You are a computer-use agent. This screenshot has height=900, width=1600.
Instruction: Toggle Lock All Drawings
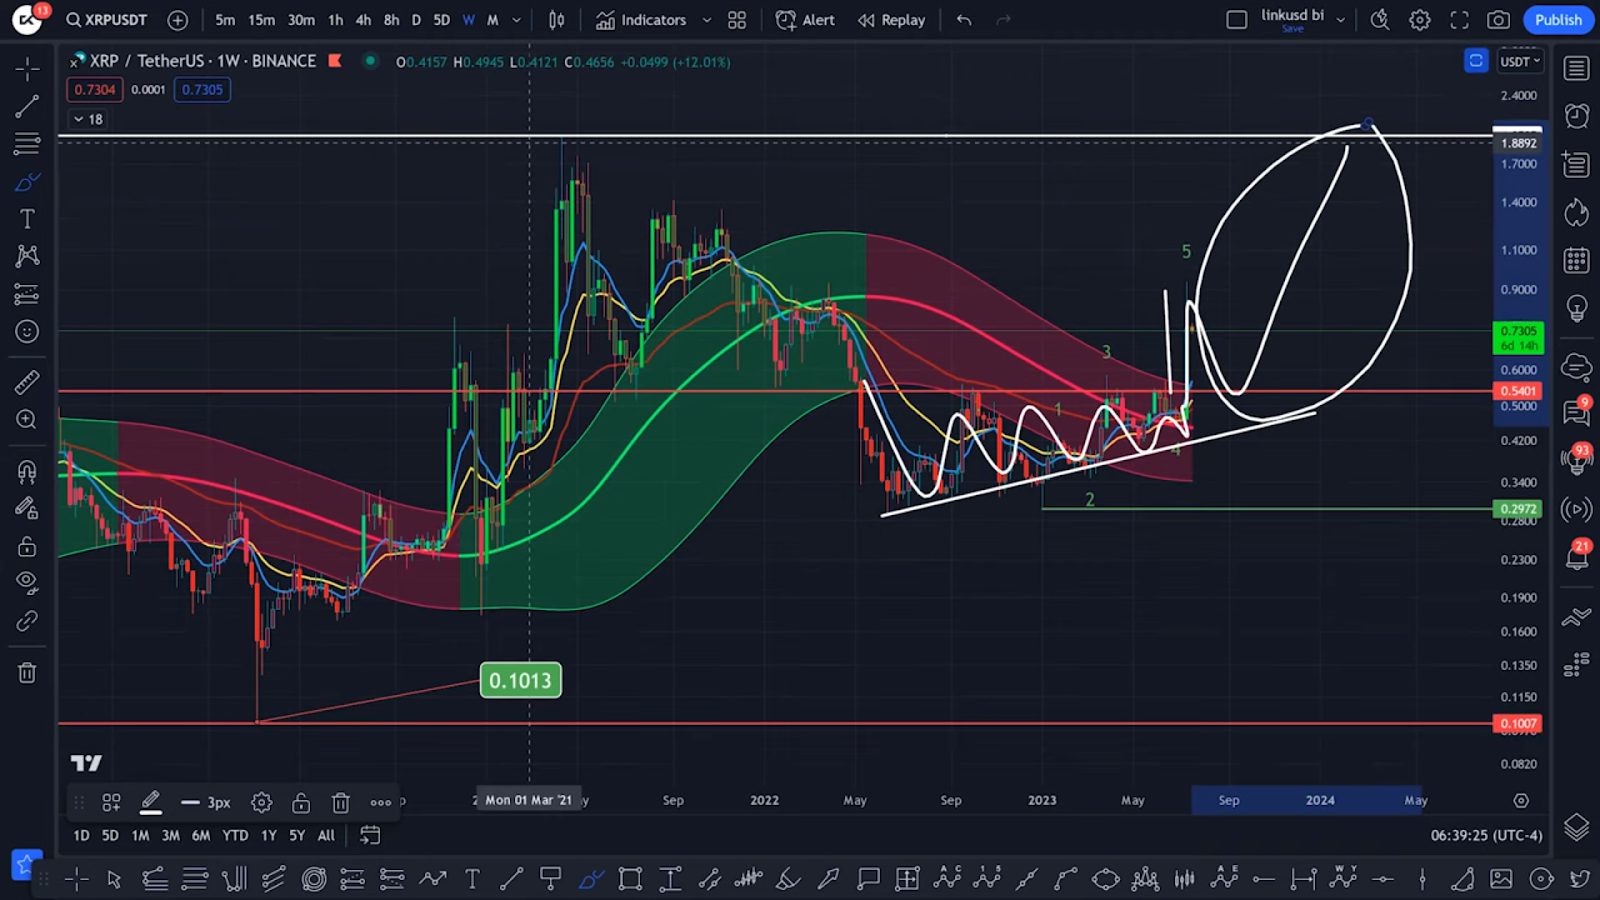click(26, 545)
